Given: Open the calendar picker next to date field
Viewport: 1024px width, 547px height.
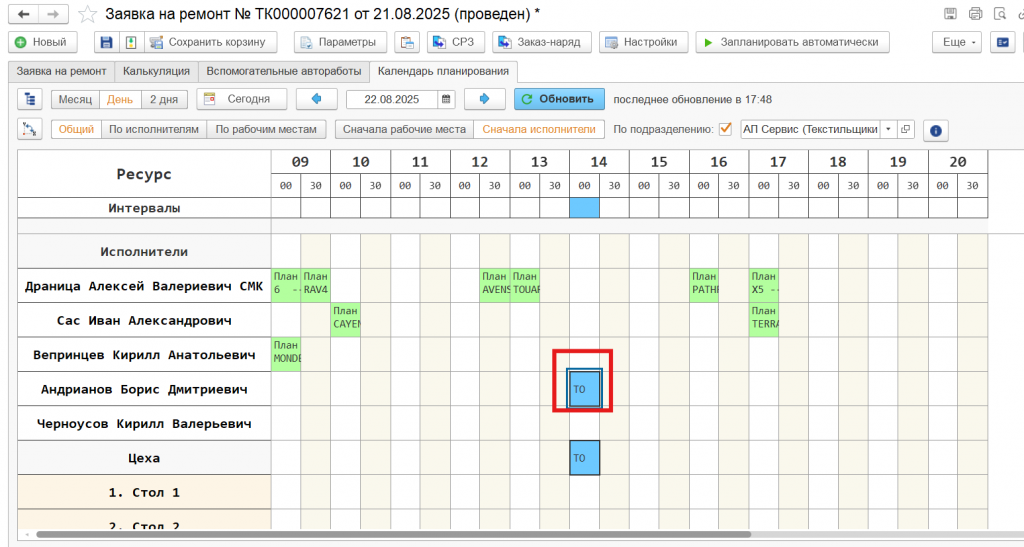Looking at the screenshot, I should click(445, 99).
